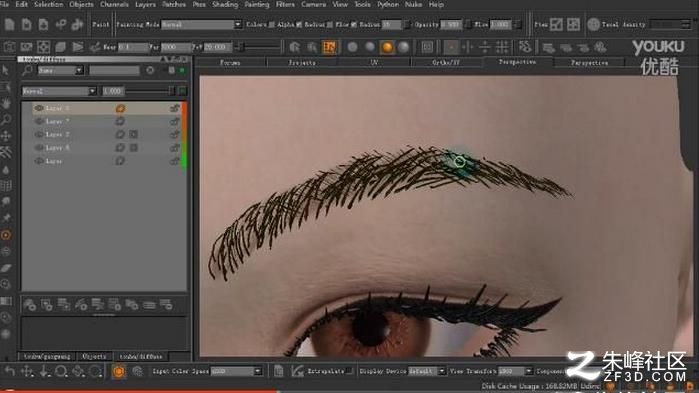Click the Radius value spinner arrows
The width and height of the screenshot is (699, 393).
point(406,25)
